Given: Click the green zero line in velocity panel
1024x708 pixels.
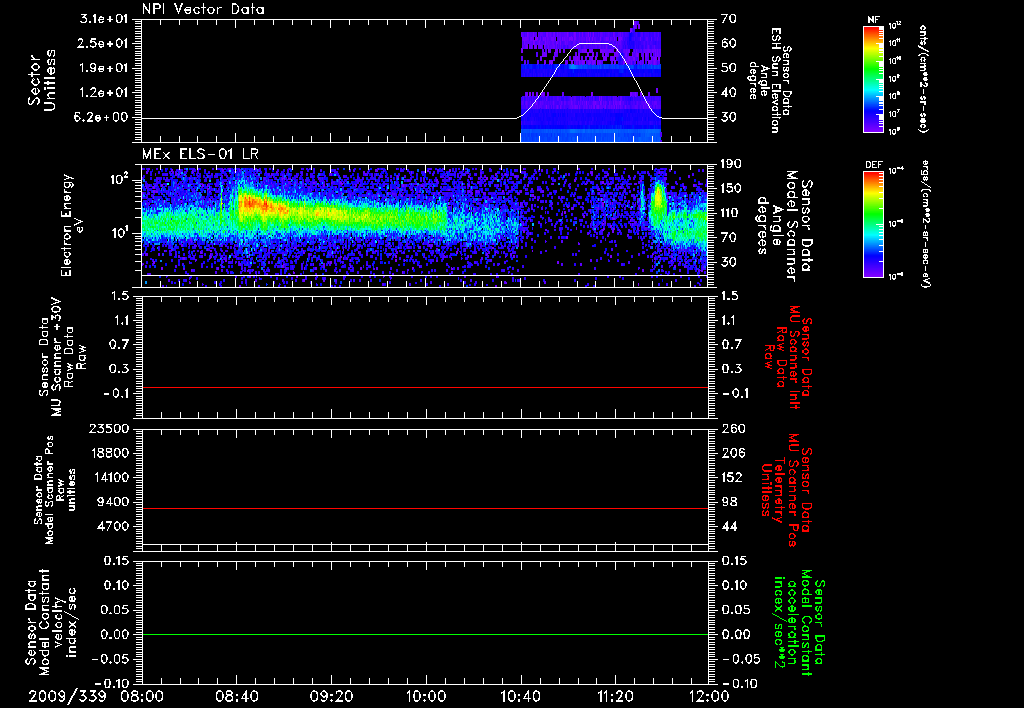Looking at the screenshot, I should pyautogui.click(x=425, y=634).
